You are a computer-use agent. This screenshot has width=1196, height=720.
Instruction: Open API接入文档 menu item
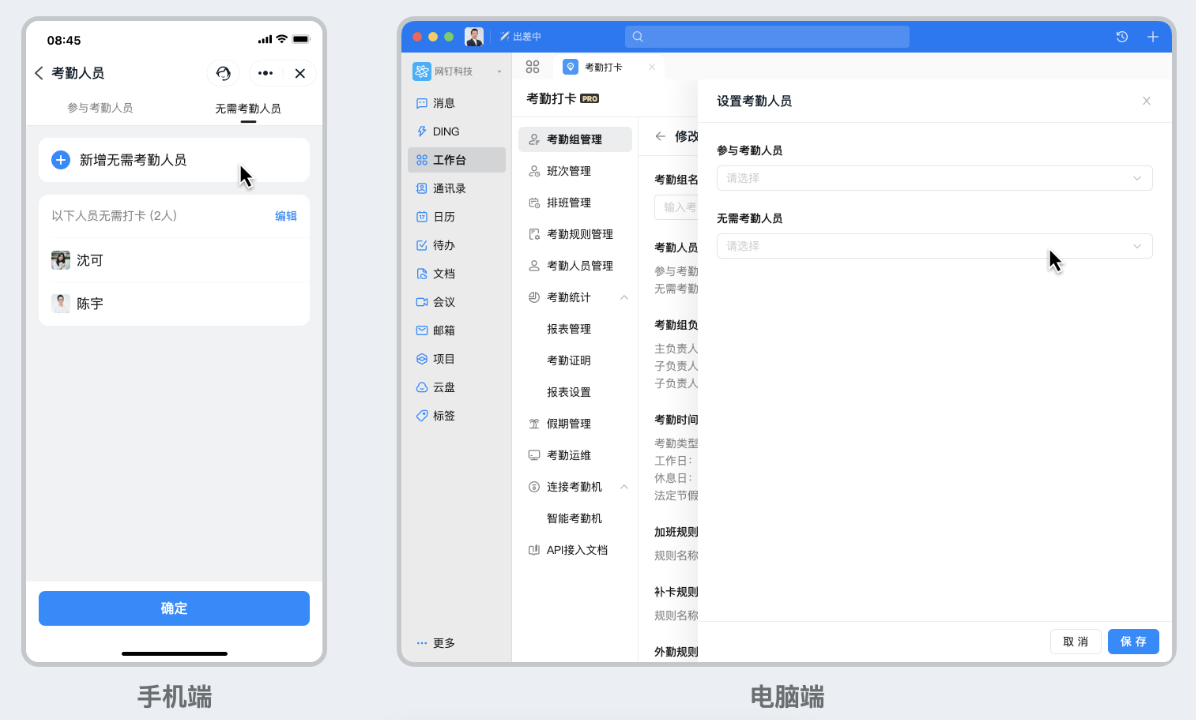click(574, 550)
